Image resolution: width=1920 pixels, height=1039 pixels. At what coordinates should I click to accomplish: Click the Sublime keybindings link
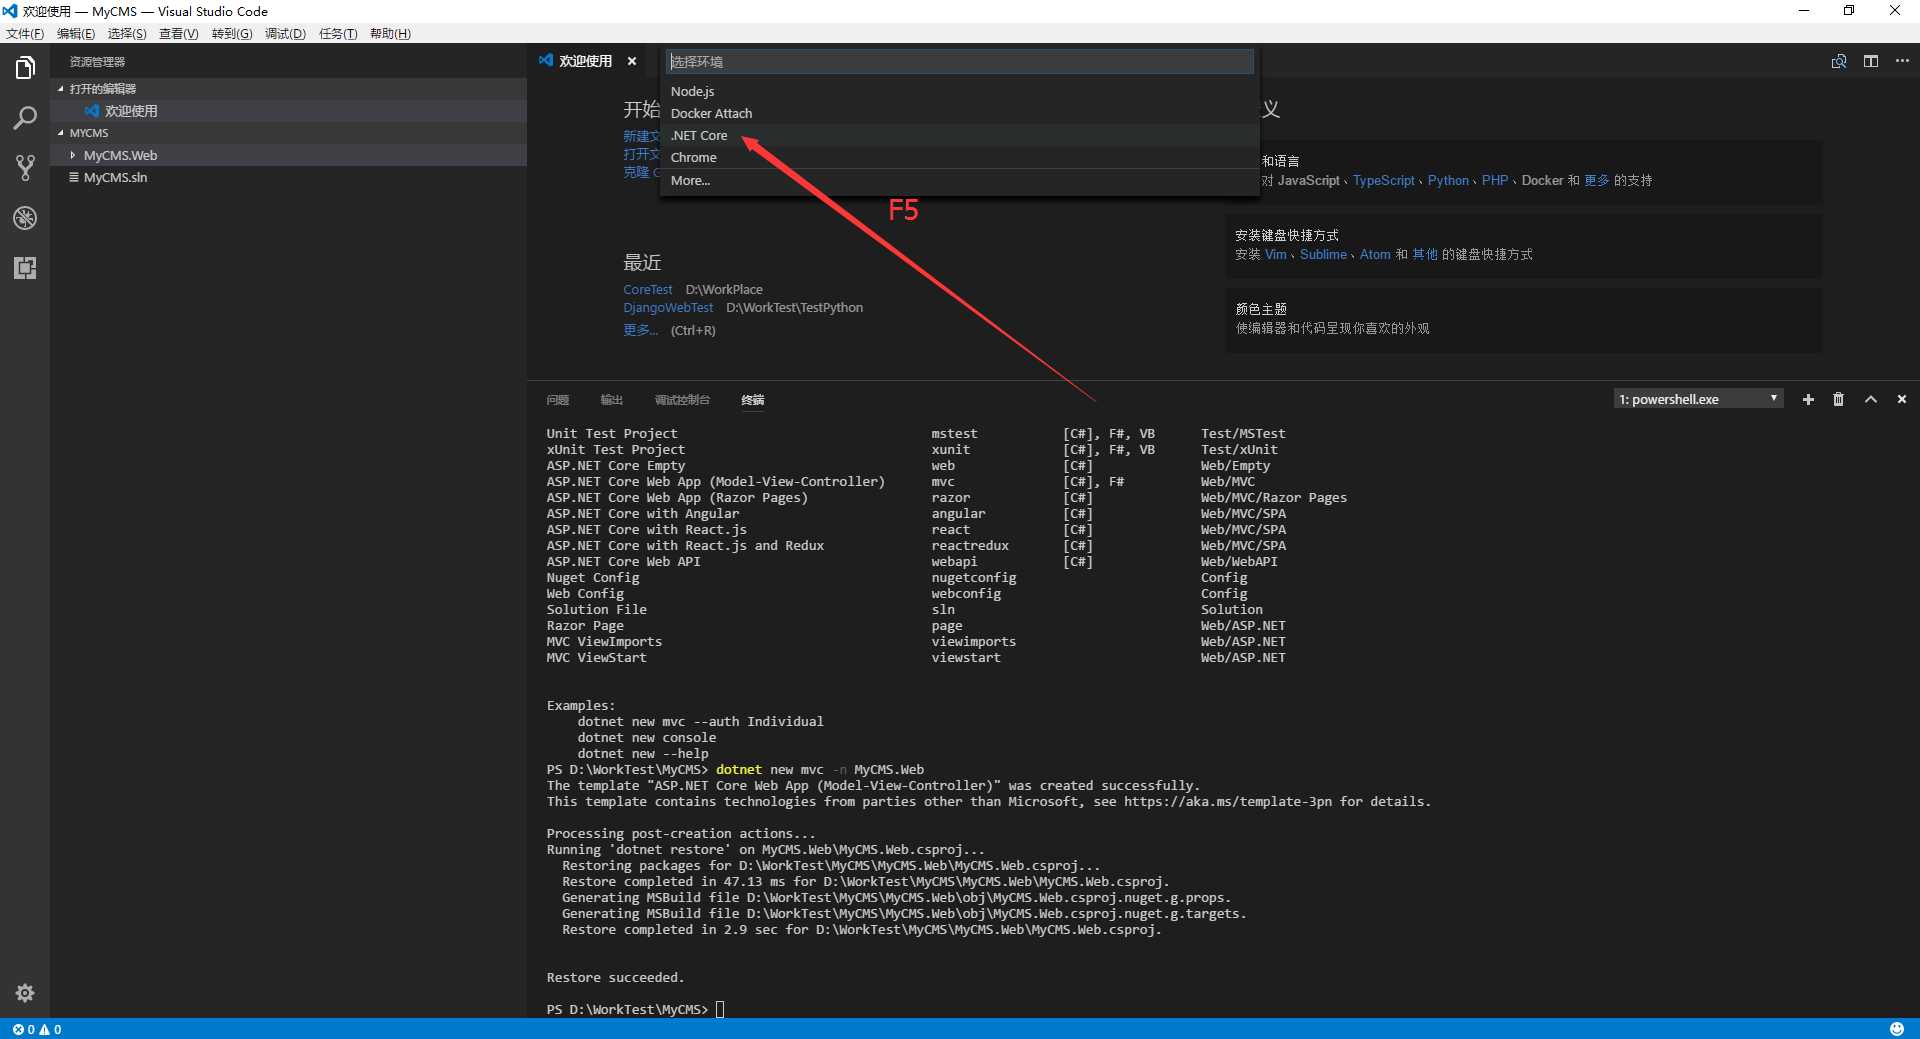point(1323,255)
